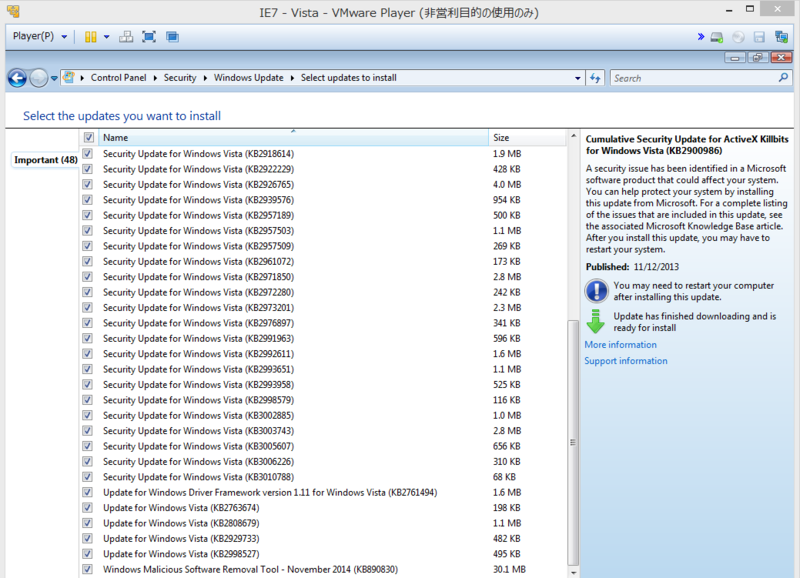Select Security Update KB2976897 row
The height and width of the screenshot is (578, 800).
pos(323,323)
